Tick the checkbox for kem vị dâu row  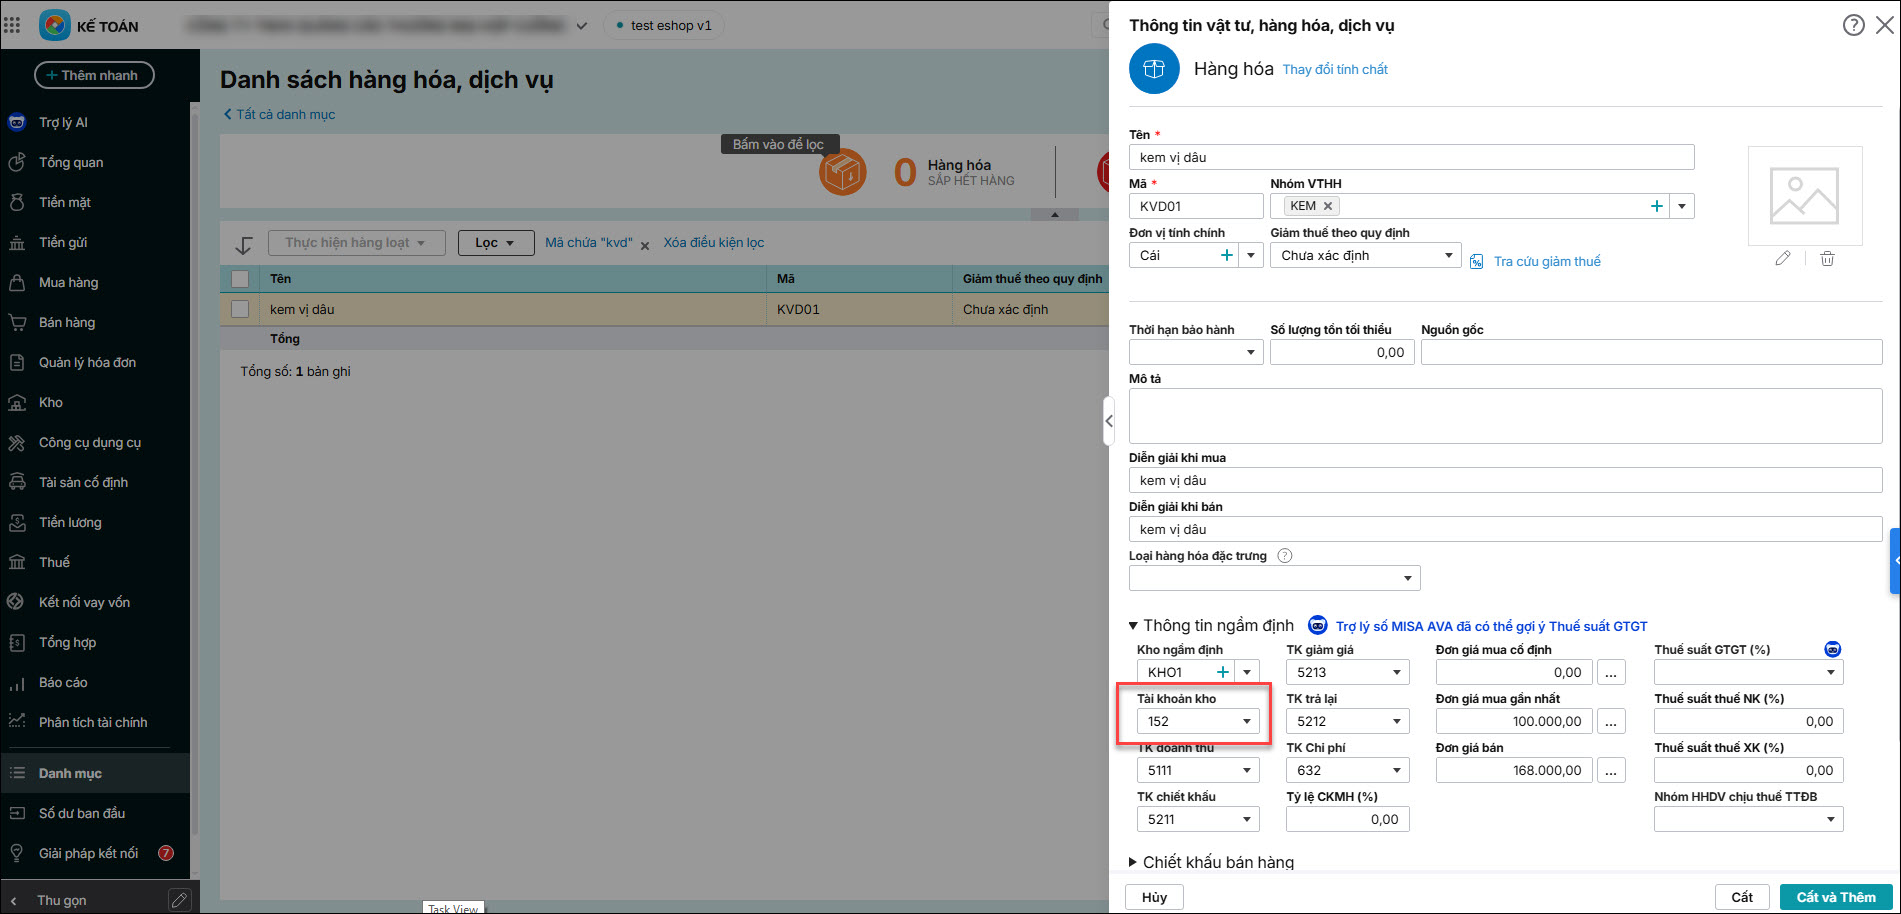coord(240,309)
